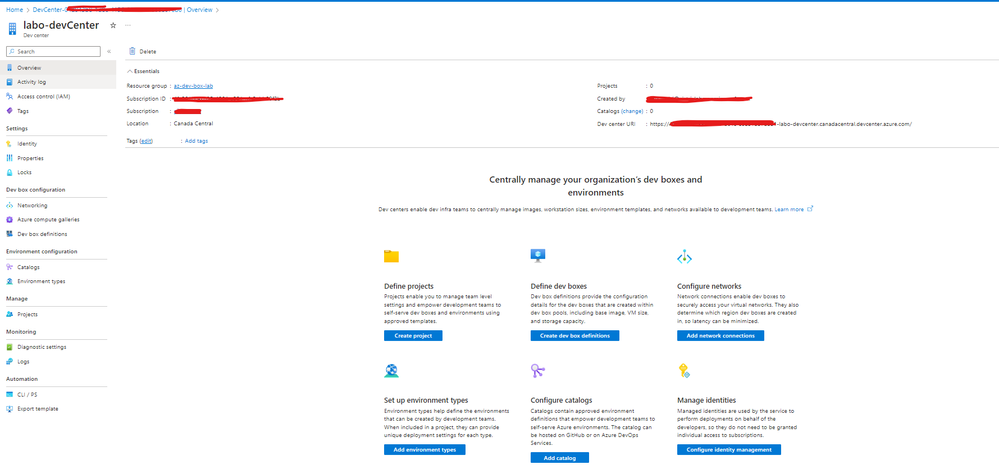Screen dimensions: 999x473
Task: Click the Add environment types button
Action: 425,449
